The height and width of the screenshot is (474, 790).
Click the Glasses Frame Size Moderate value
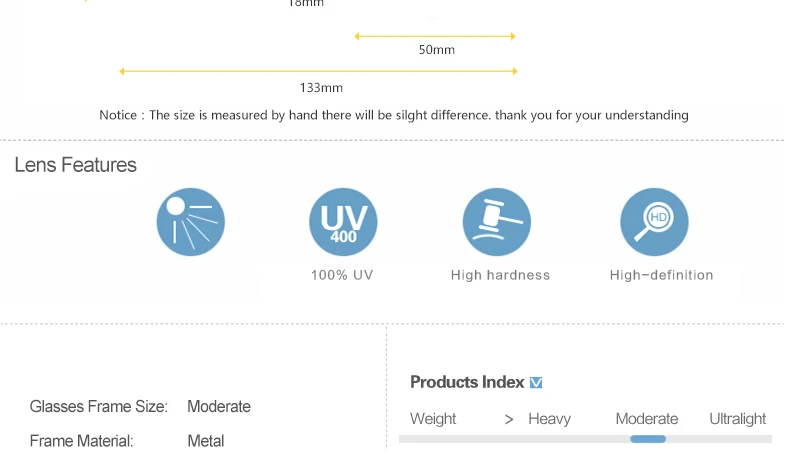219,406
